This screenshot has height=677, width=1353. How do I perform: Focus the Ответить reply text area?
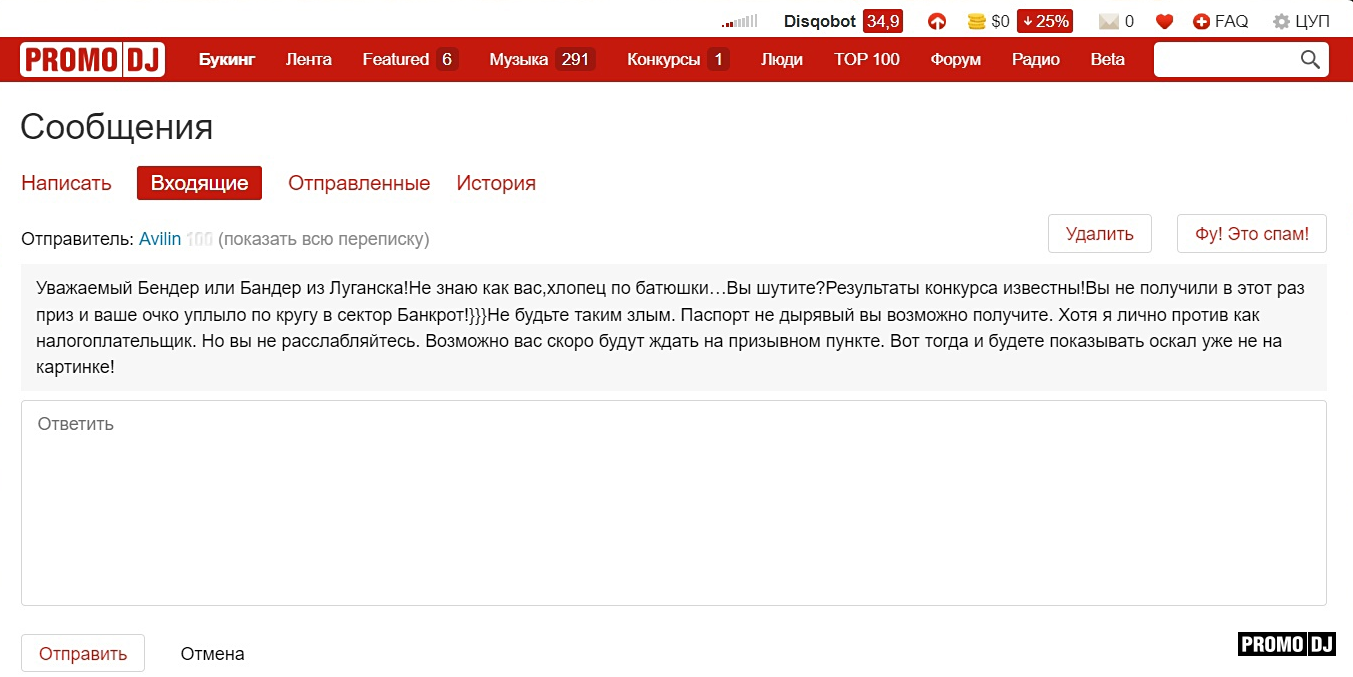[673, 503]
